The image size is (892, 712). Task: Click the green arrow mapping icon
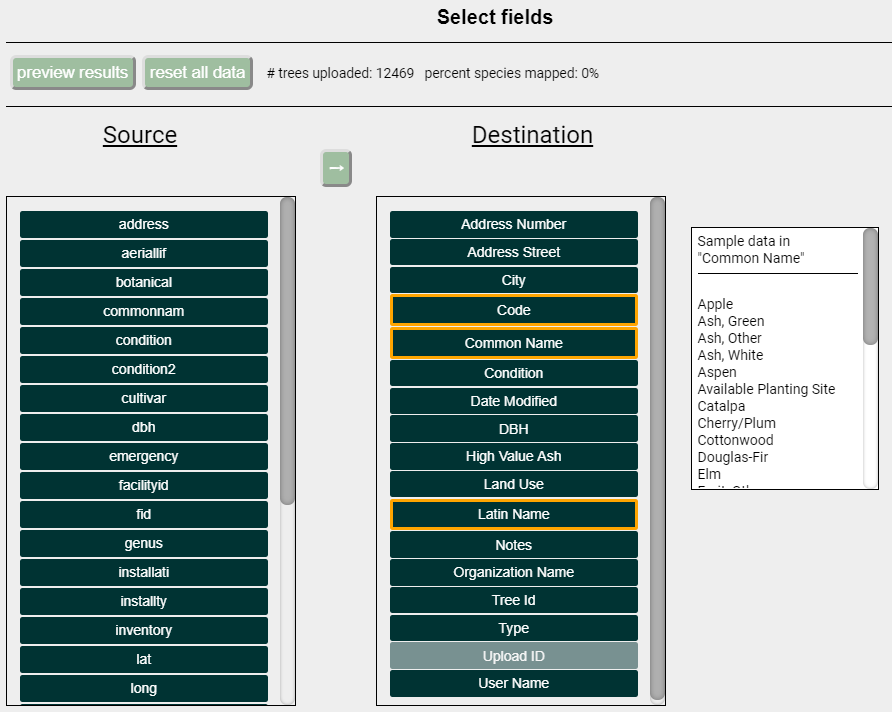click(x=336, y=168)
